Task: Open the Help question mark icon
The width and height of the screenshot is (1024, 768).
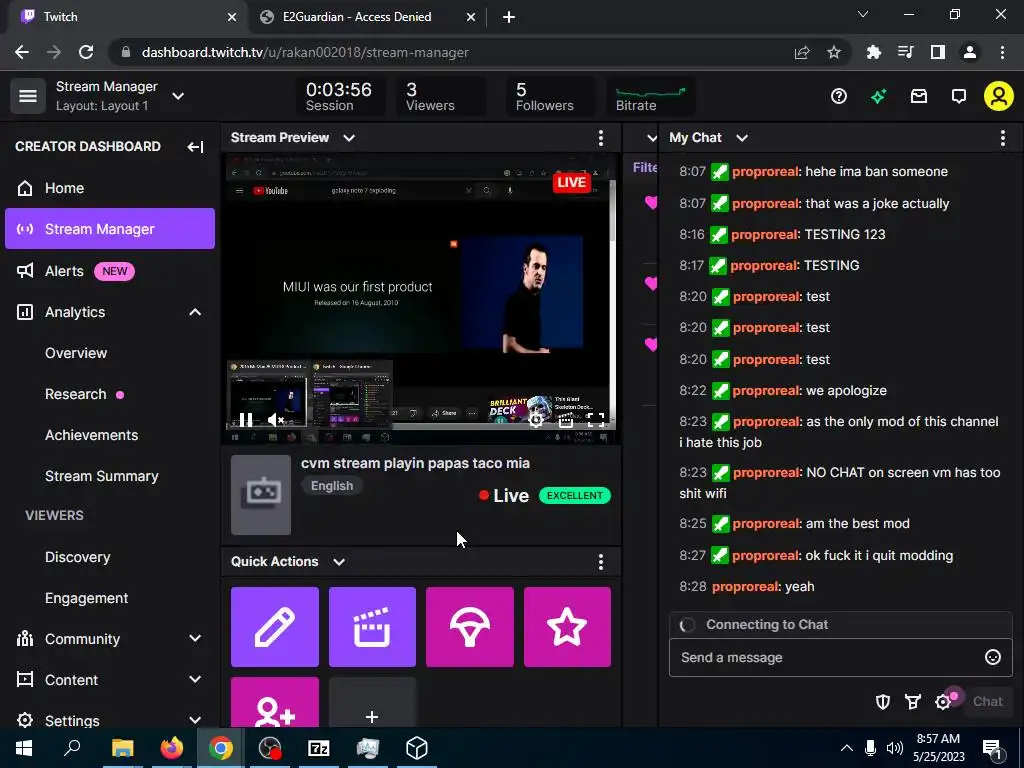Action: click(x=839, y=97)
